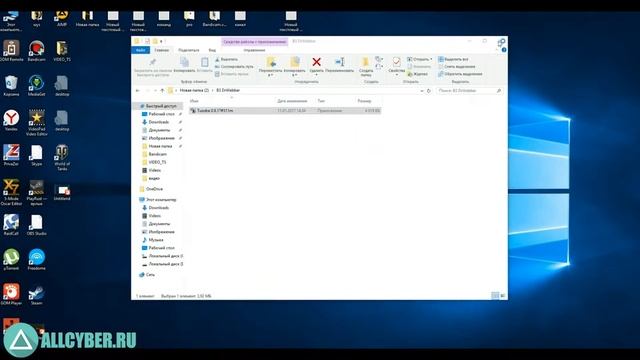Click Снять выделение (Select none) in ribbon

pyautogui.click(x=457, y=67)
